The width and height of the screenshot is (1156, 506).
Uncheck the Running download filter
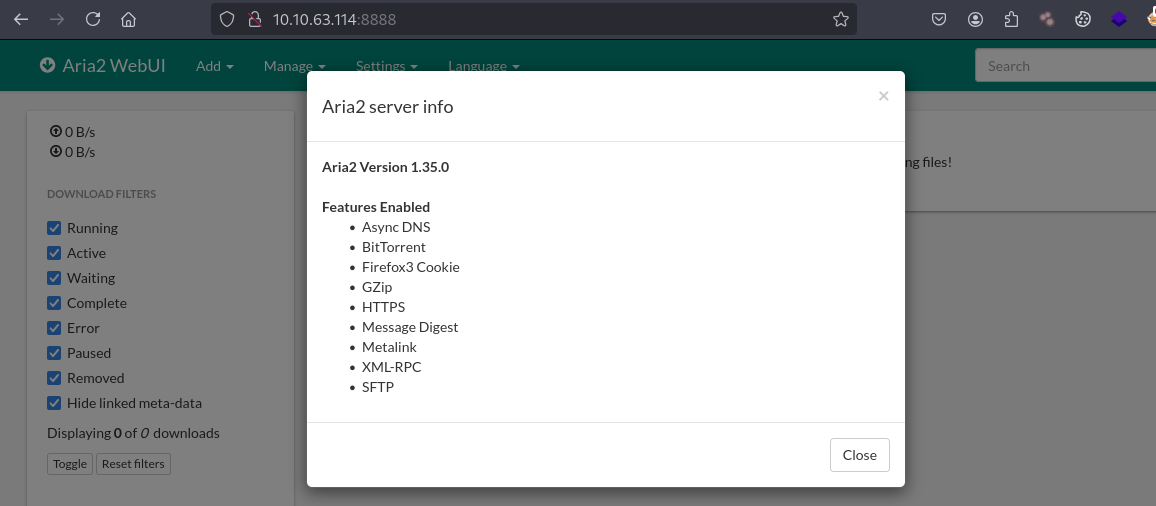click(55, 228)
